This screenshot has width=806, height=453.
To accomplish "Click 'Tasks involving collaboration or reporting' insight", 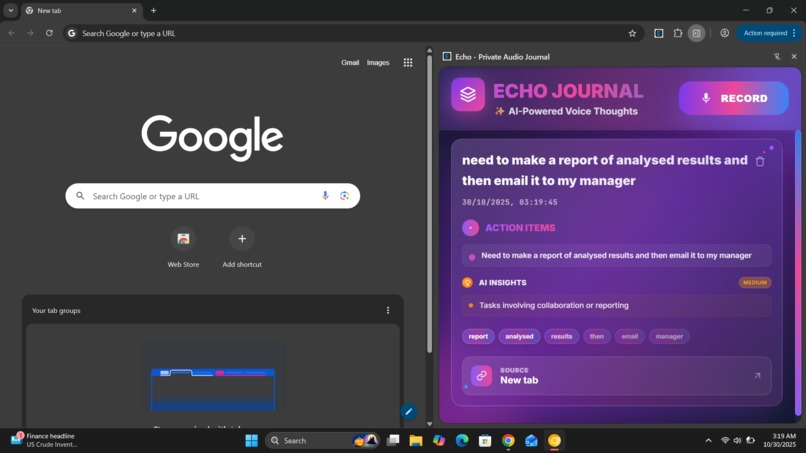I will point(616,305).
